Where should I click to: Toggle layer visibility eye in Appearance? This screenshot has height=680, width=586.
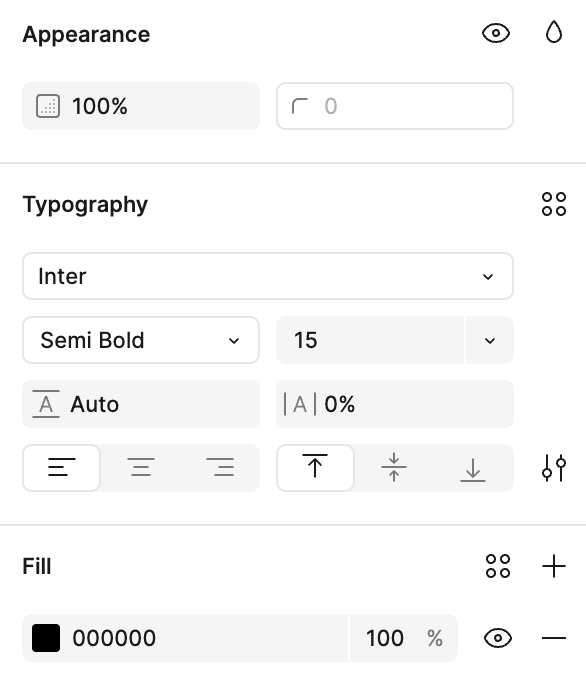(x=496, y=33)
